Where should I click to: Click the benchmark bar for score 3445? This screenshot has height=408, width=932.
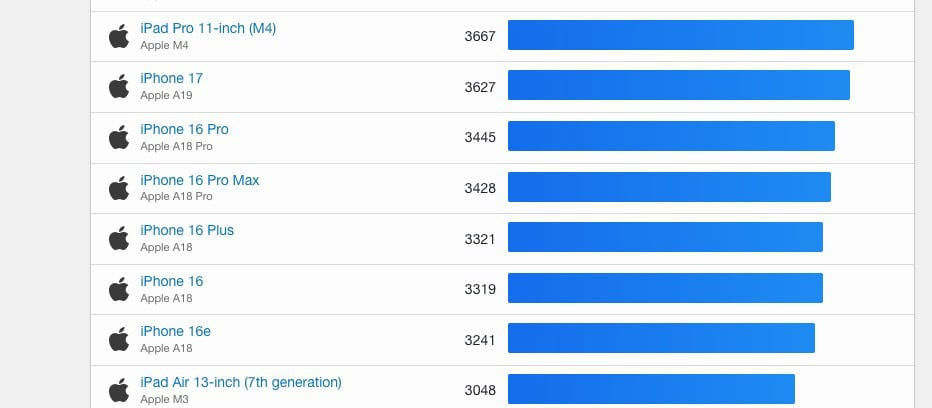tap(671, 136)
